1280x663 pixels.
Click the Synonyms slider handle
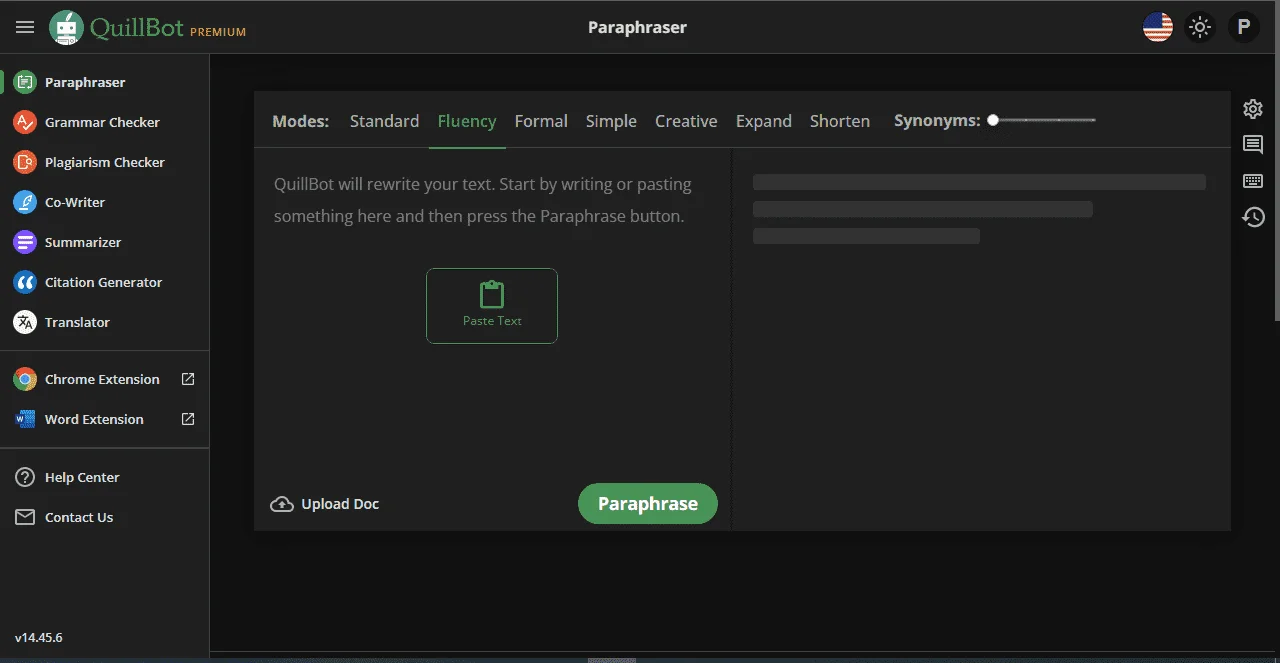click(993, 120)
